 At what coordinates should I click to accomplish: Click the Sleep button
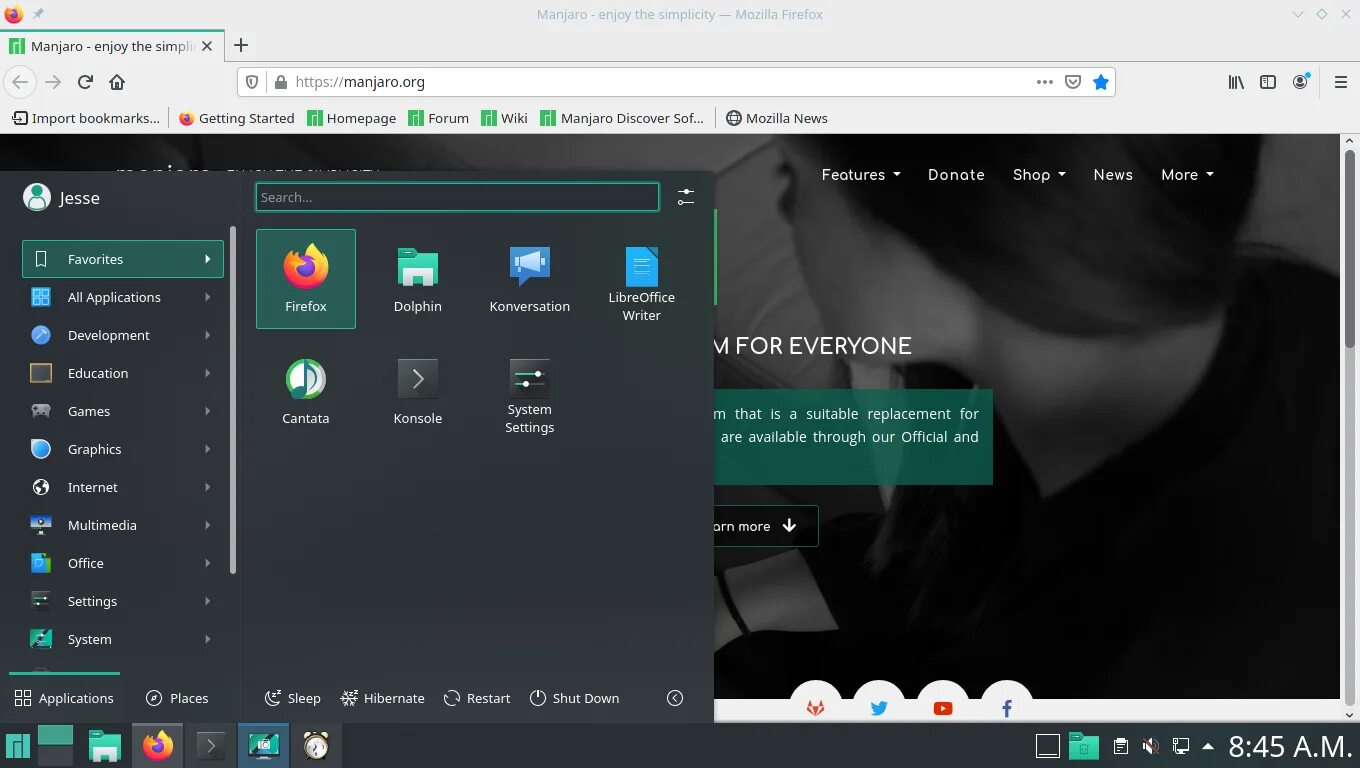click(x=293, y=698)
